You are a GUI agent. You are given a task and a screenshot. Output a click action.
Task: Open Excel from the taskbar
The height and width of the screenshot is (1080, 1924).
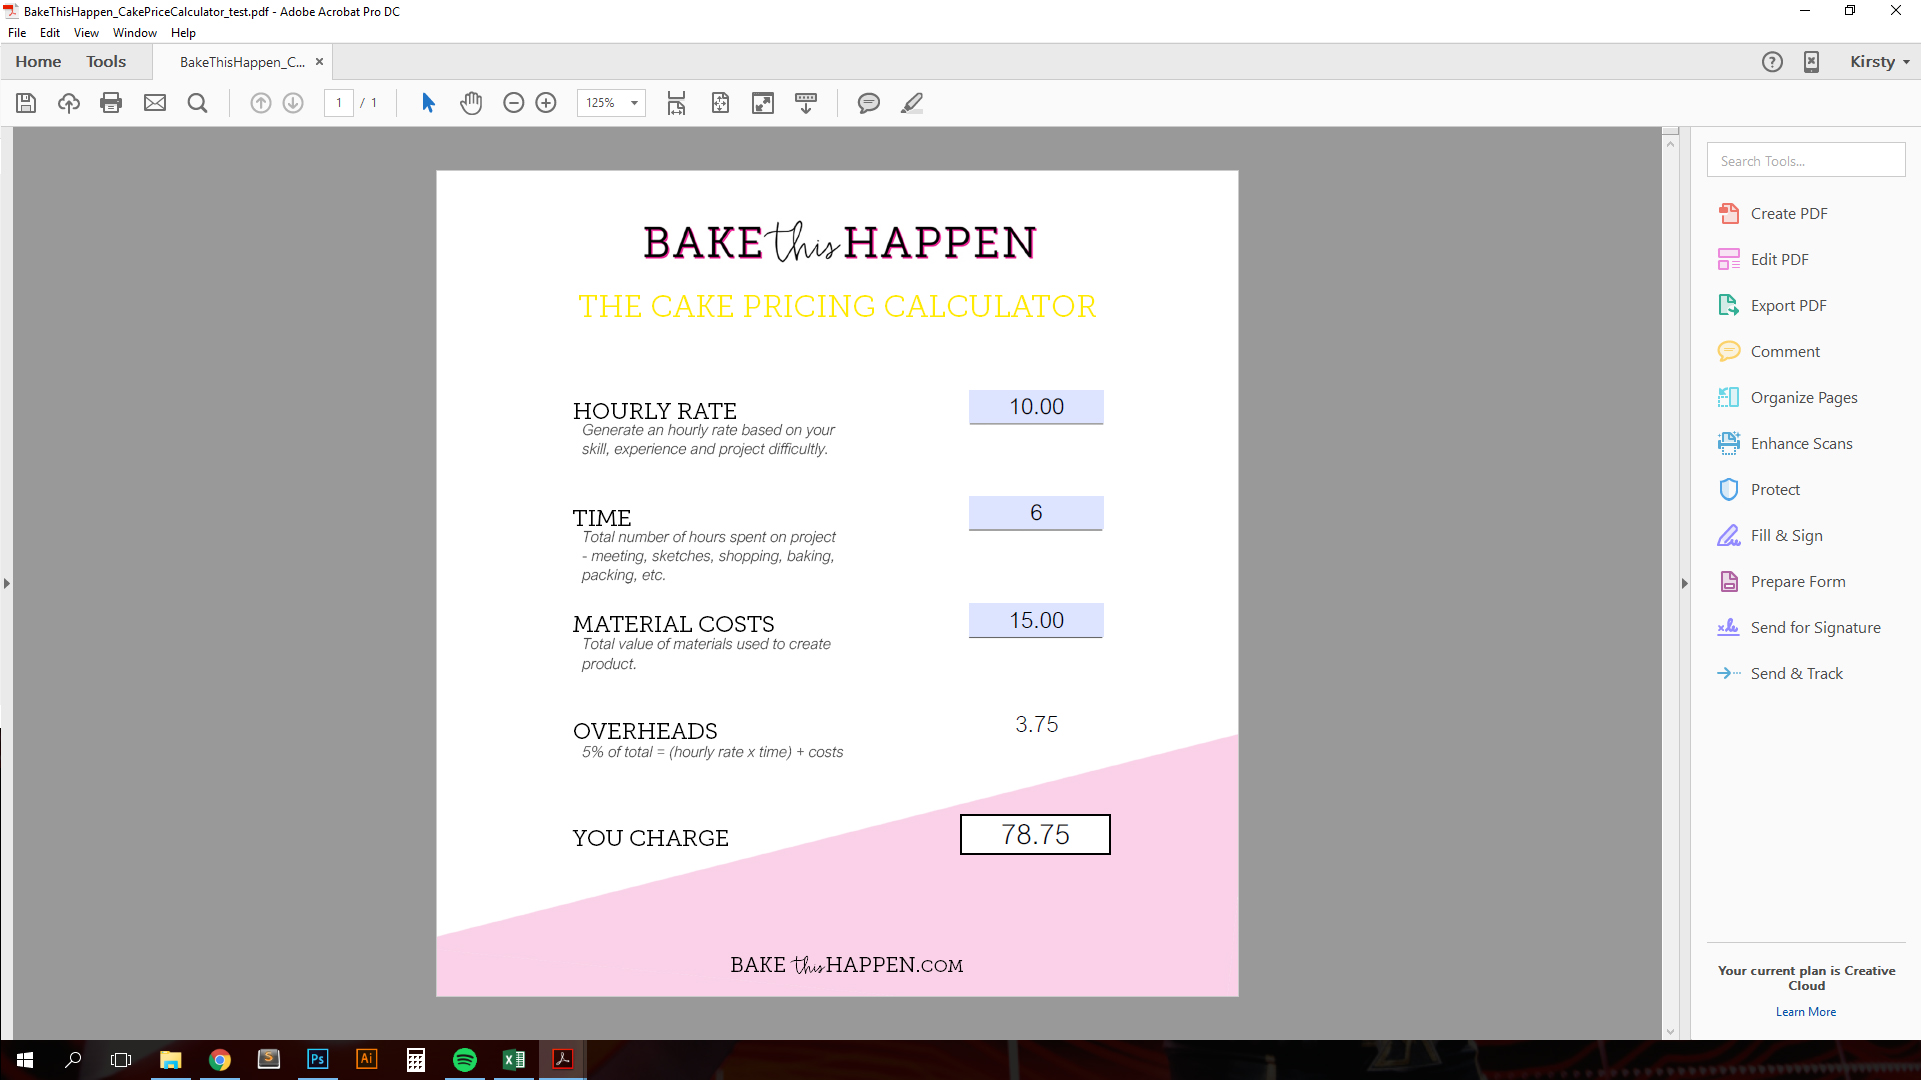point(514,1060)
